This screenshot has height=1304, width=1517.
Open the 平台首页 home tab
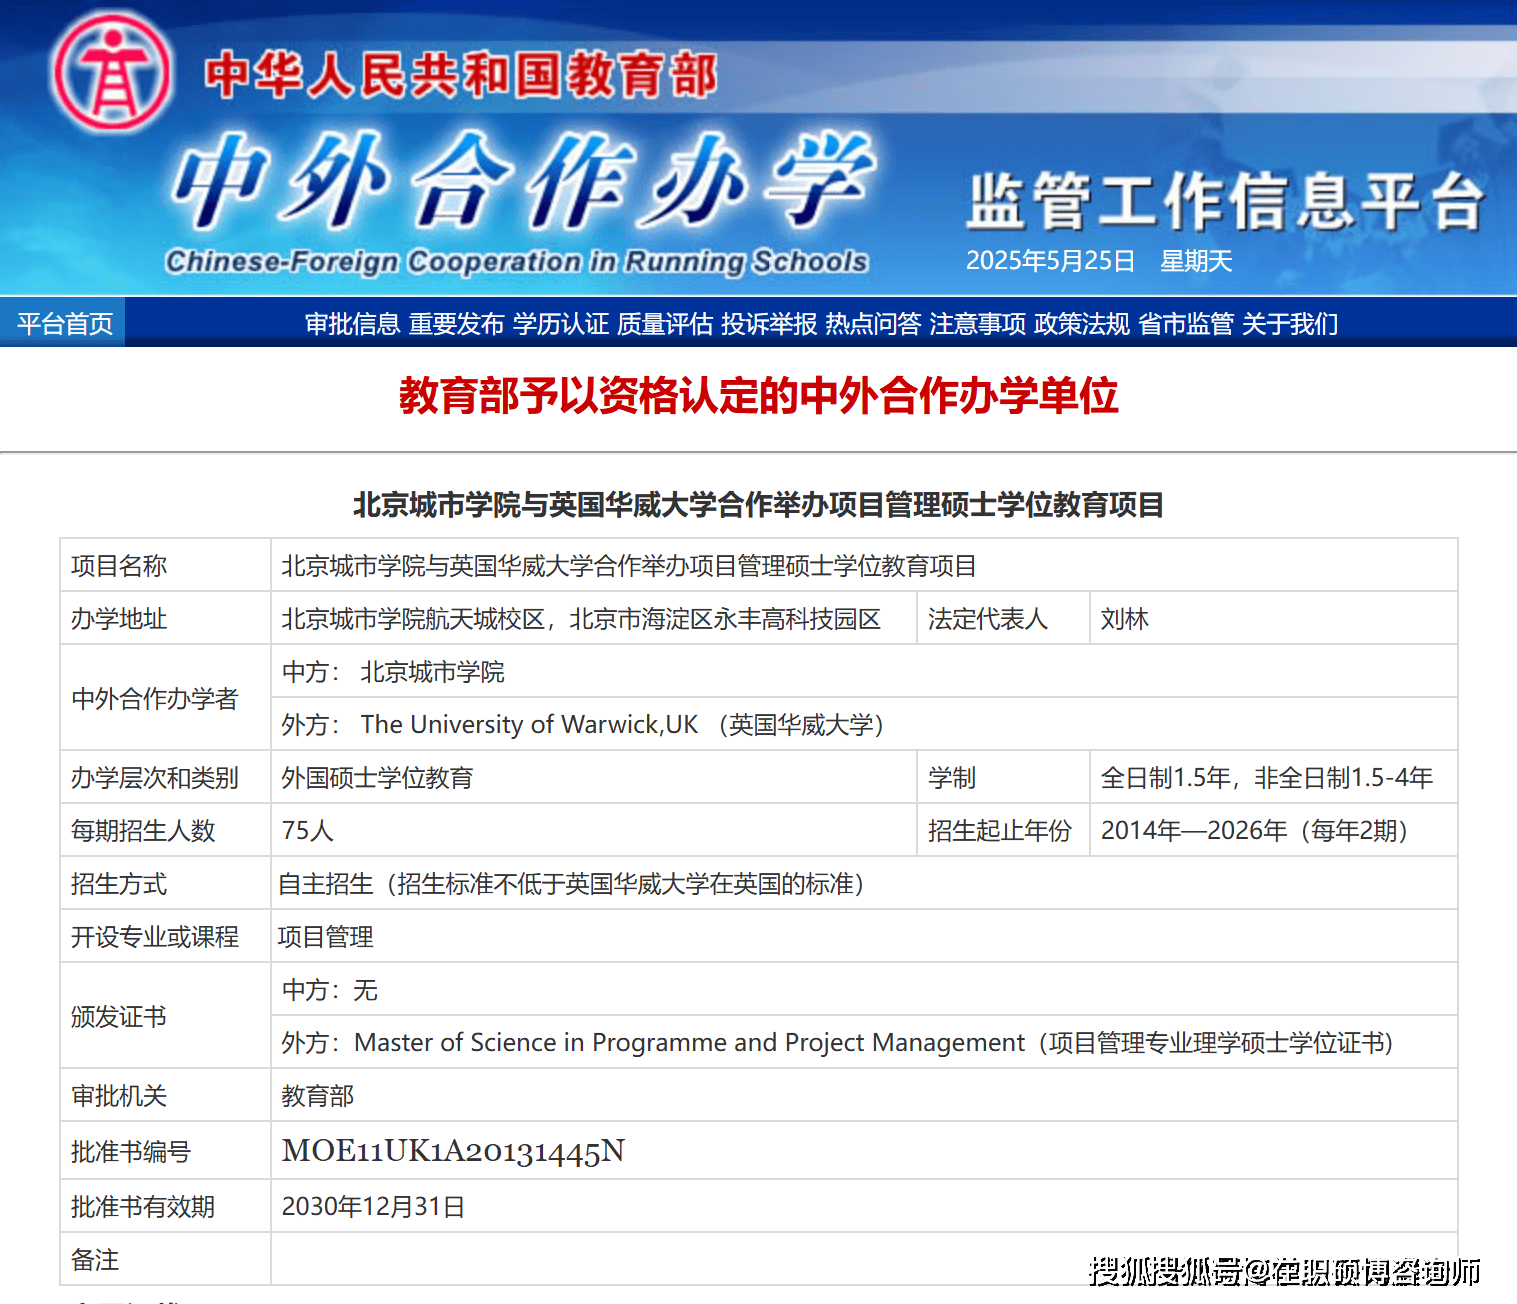point(64,323)
